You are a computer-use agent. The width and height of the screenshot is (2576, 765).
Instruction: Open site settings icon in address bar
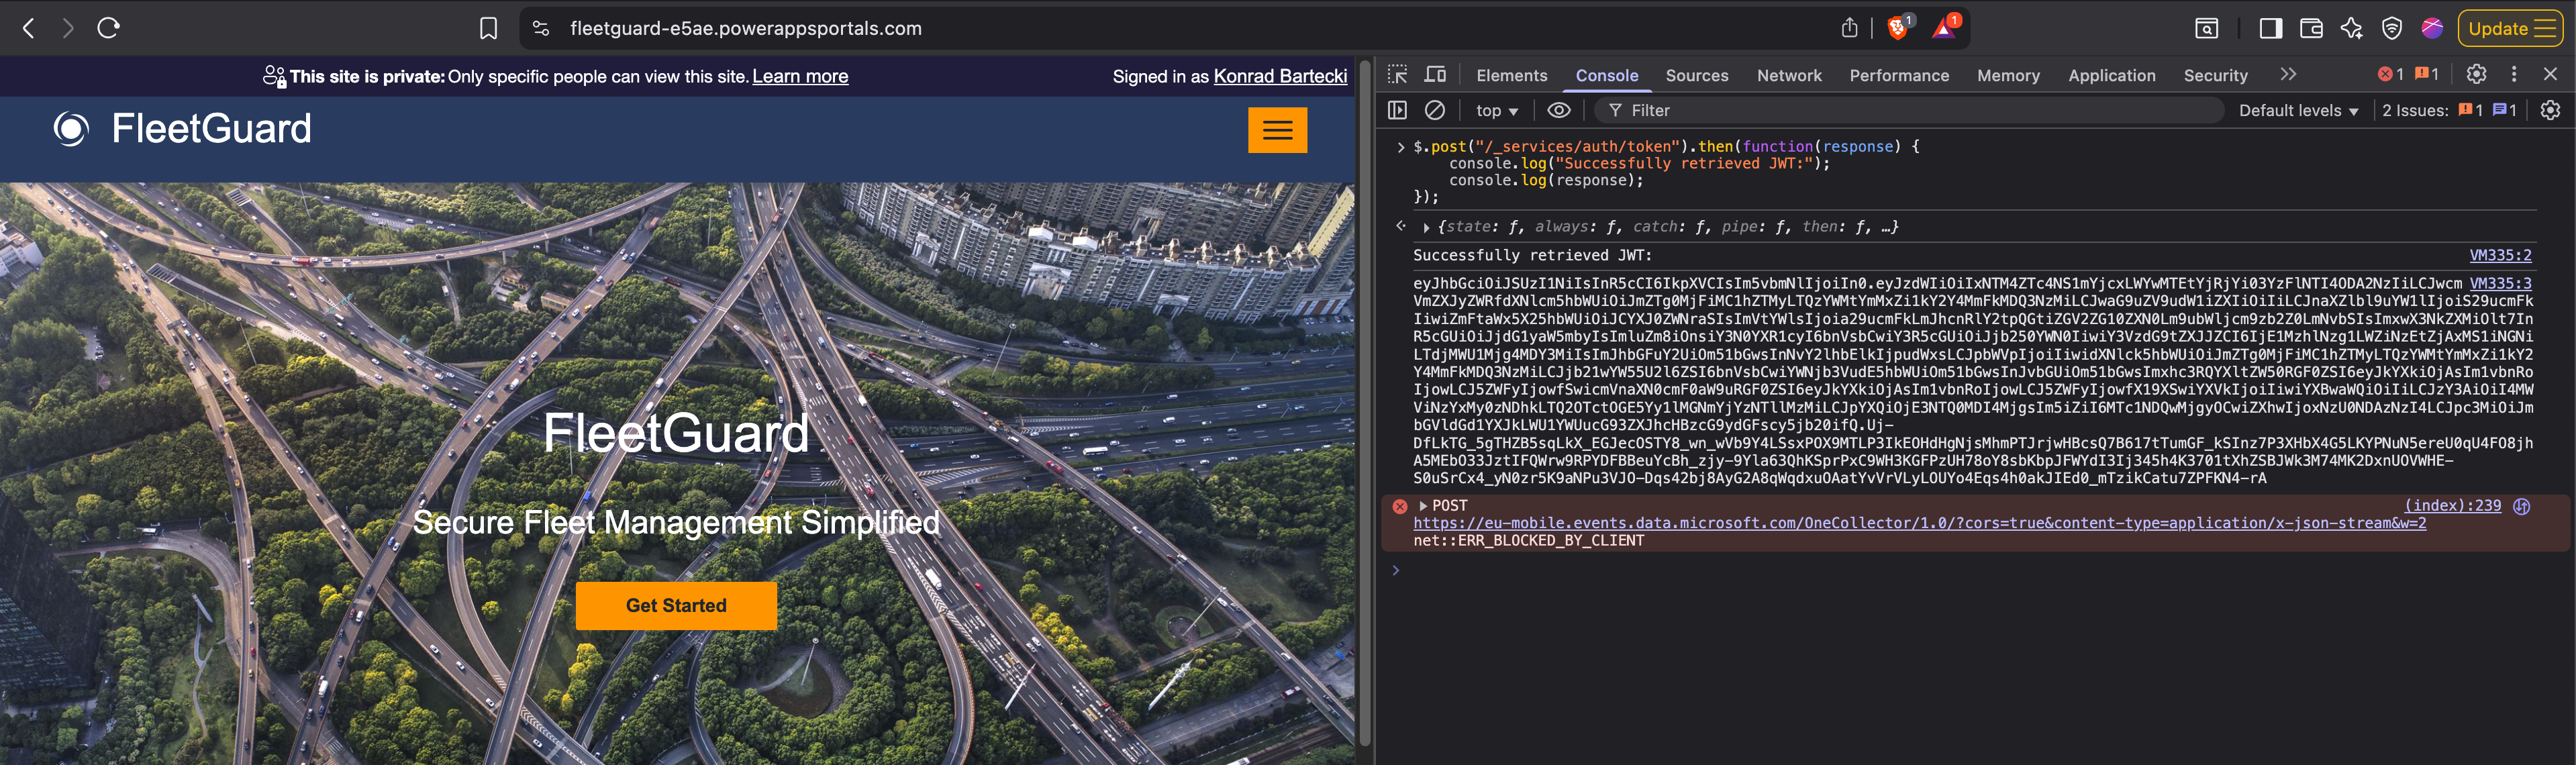tap(541, 28)
